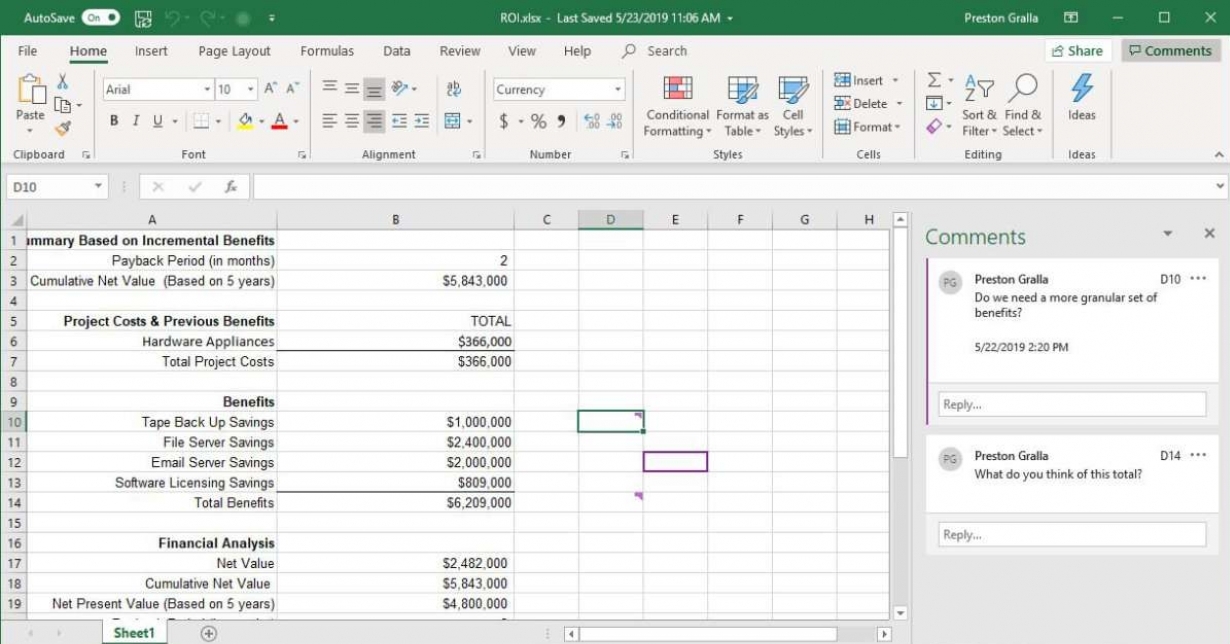The height and width of the screenshot is (644, 1230).
Task: Click the Reply field under D10 comment
Action: pyautogui.click(x=1071, y=405)
